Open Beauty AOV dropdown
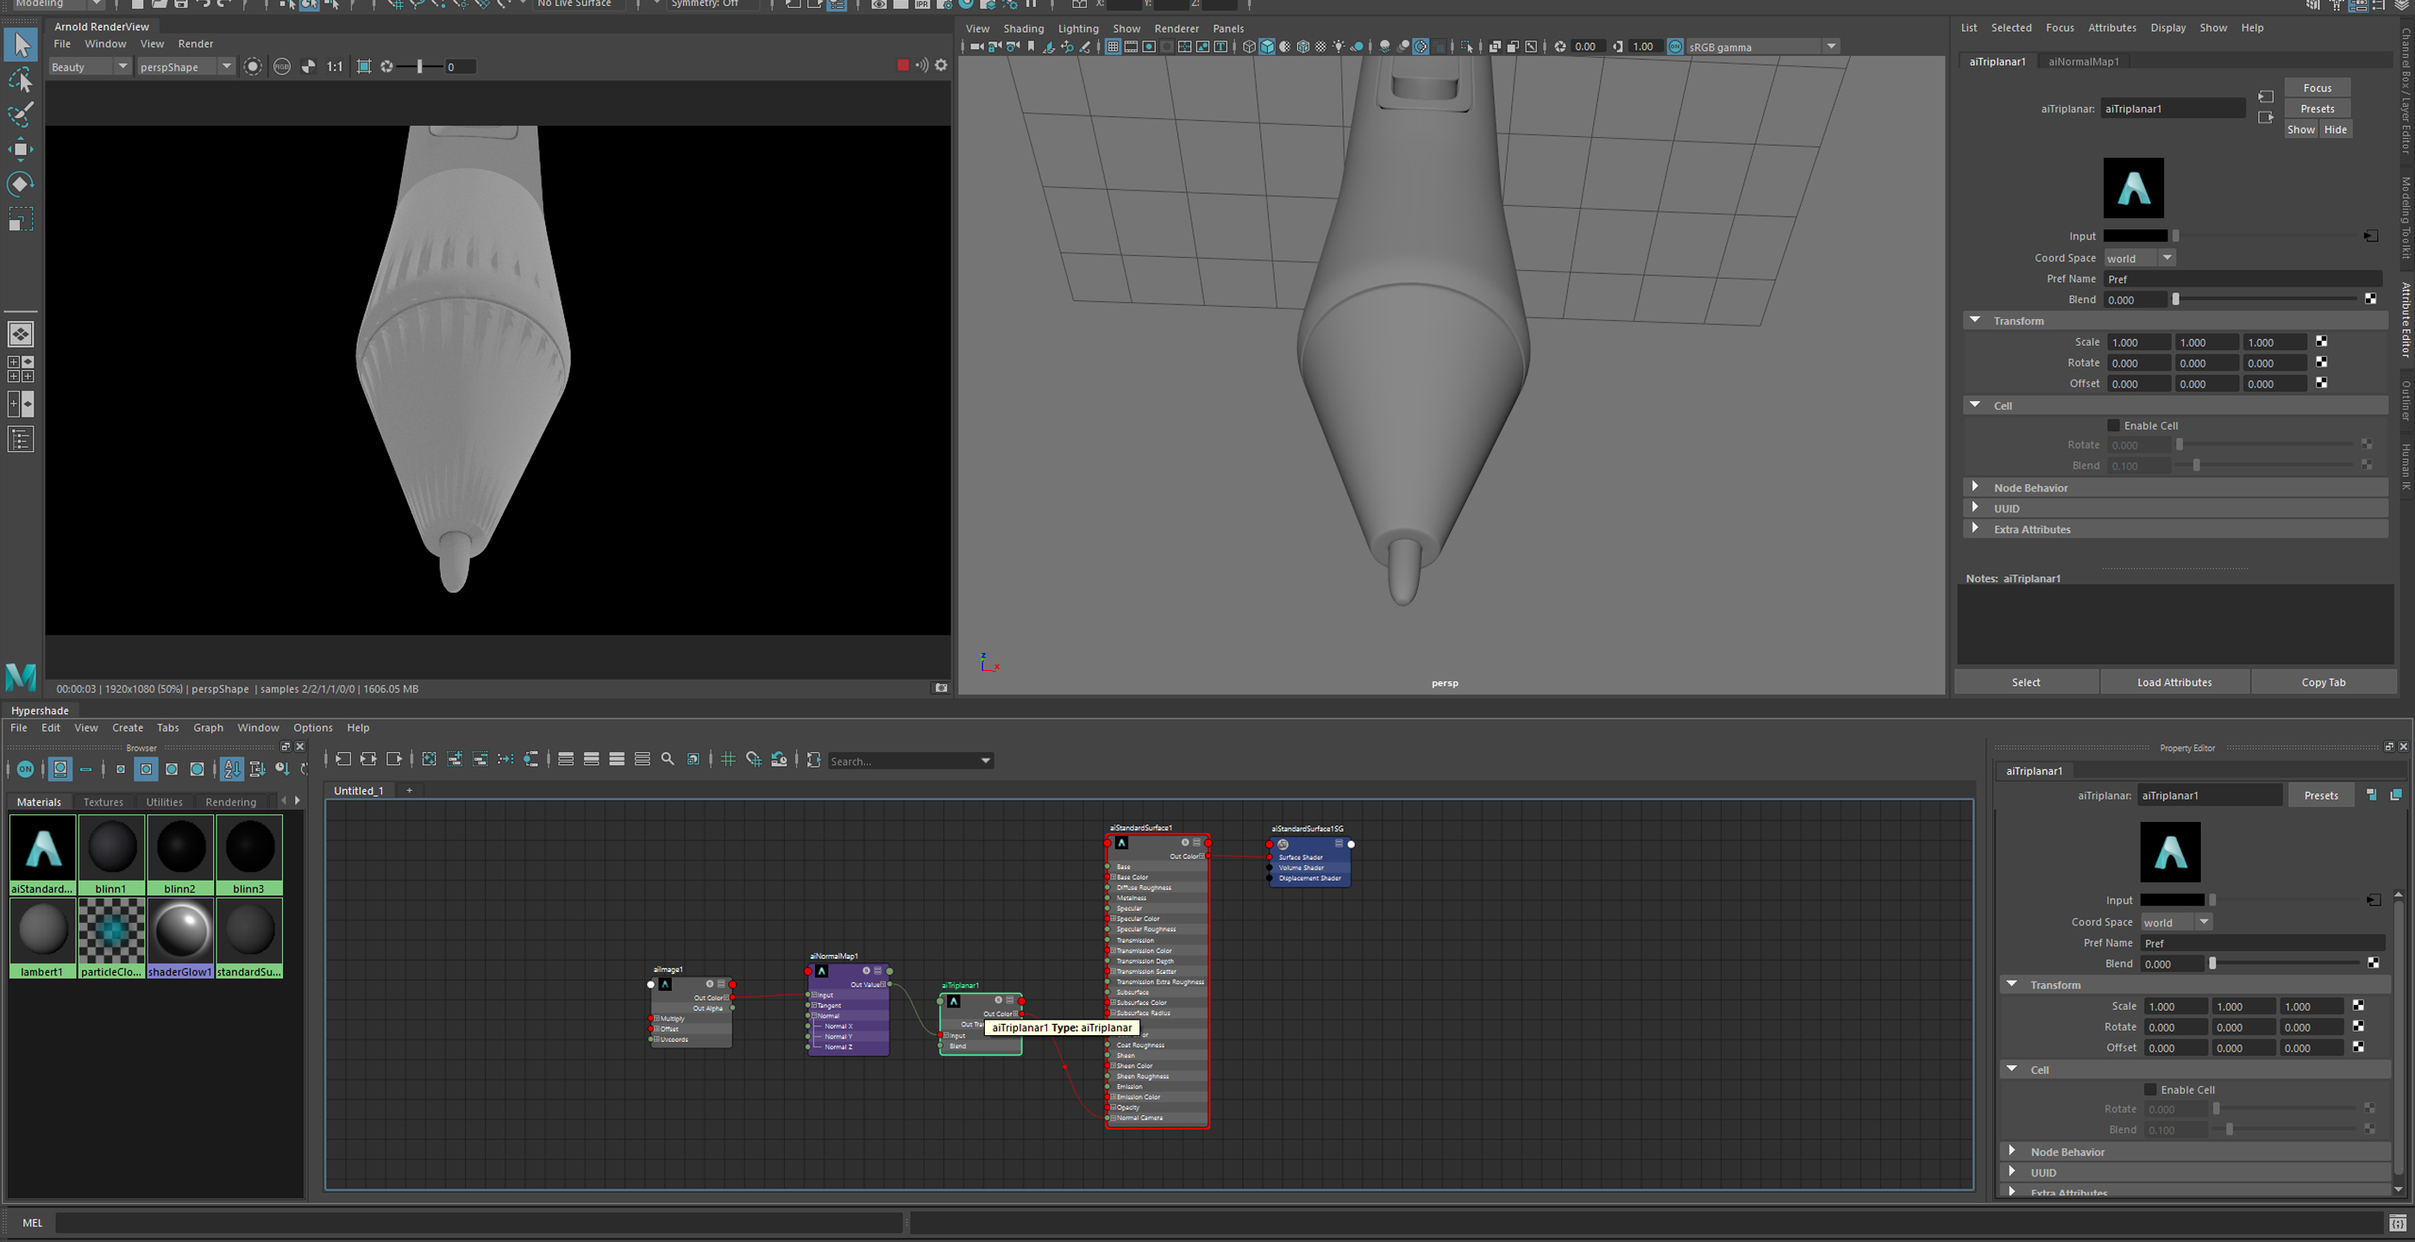 pos(90,67)
